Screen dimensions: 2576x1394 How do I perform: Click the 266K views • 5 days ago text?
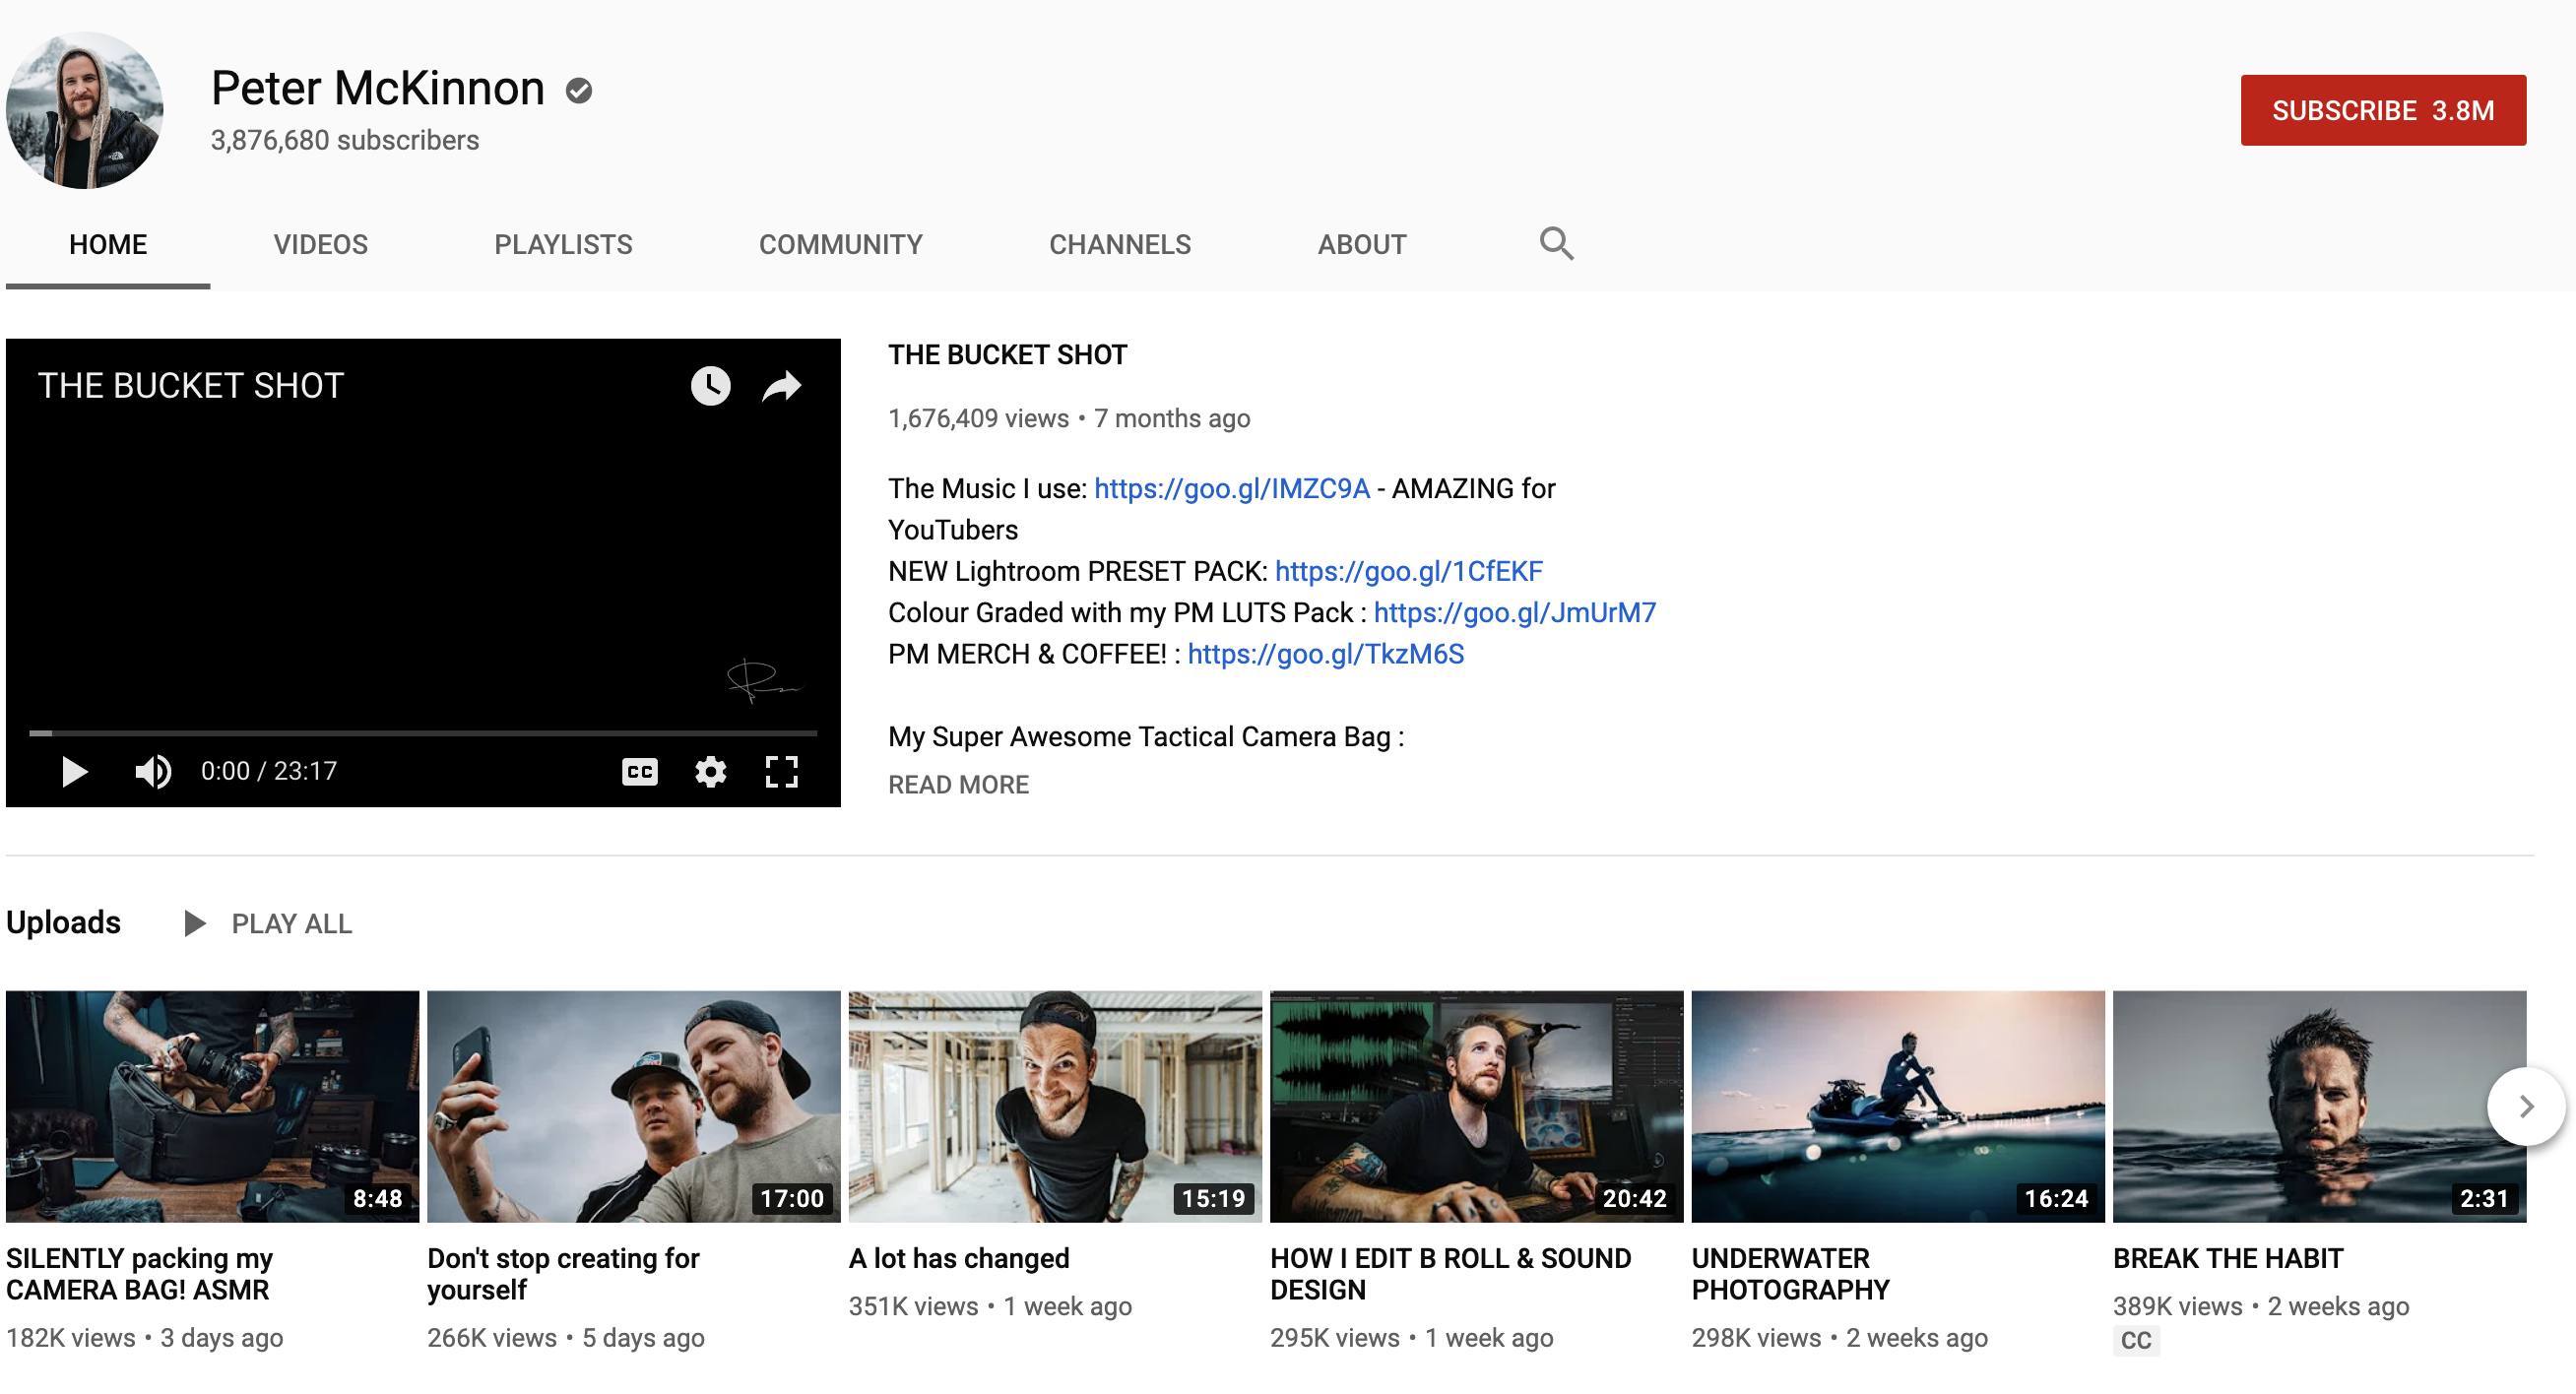pos(566,1338)
